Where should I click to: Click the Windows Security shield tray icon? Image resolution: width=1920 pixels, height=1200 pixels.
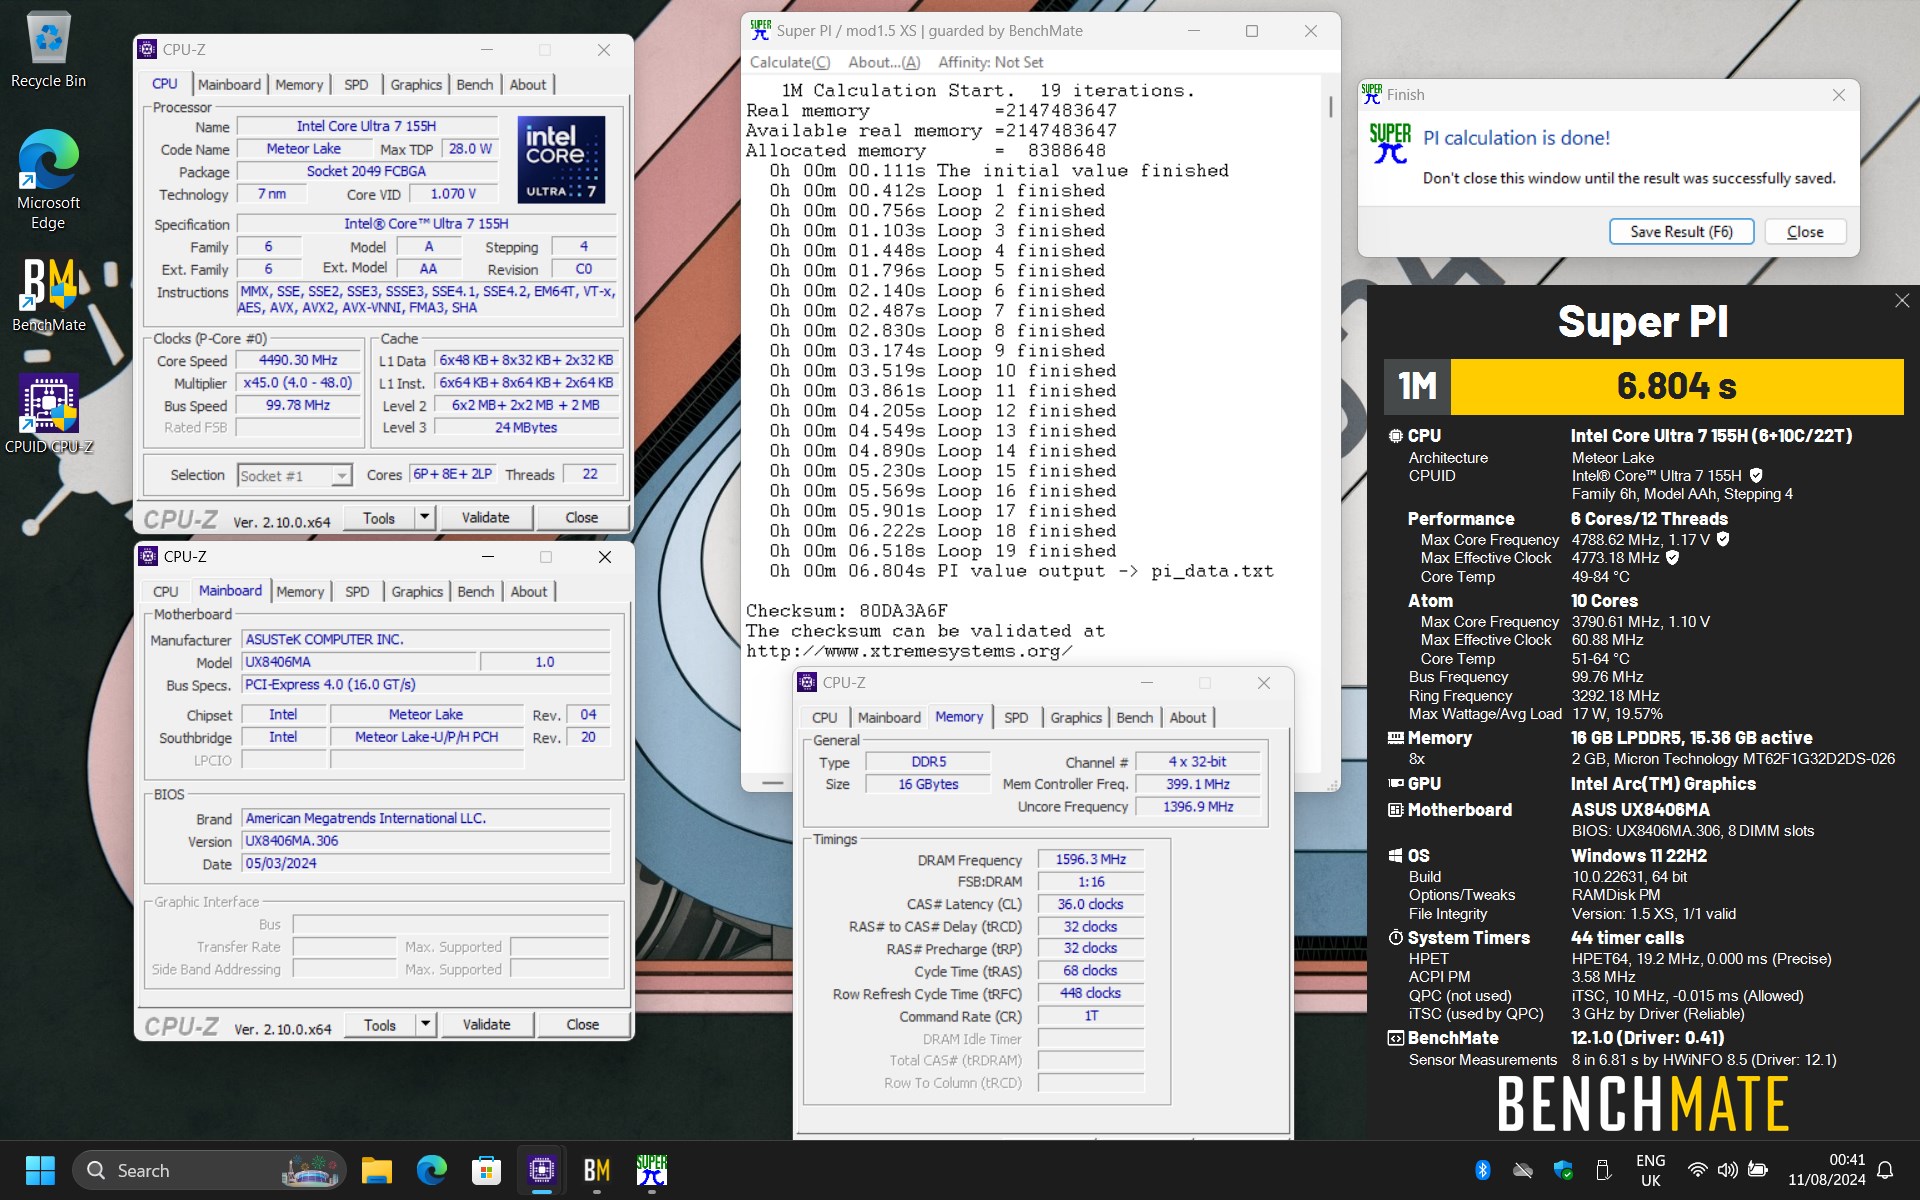coord(1563,1170)
